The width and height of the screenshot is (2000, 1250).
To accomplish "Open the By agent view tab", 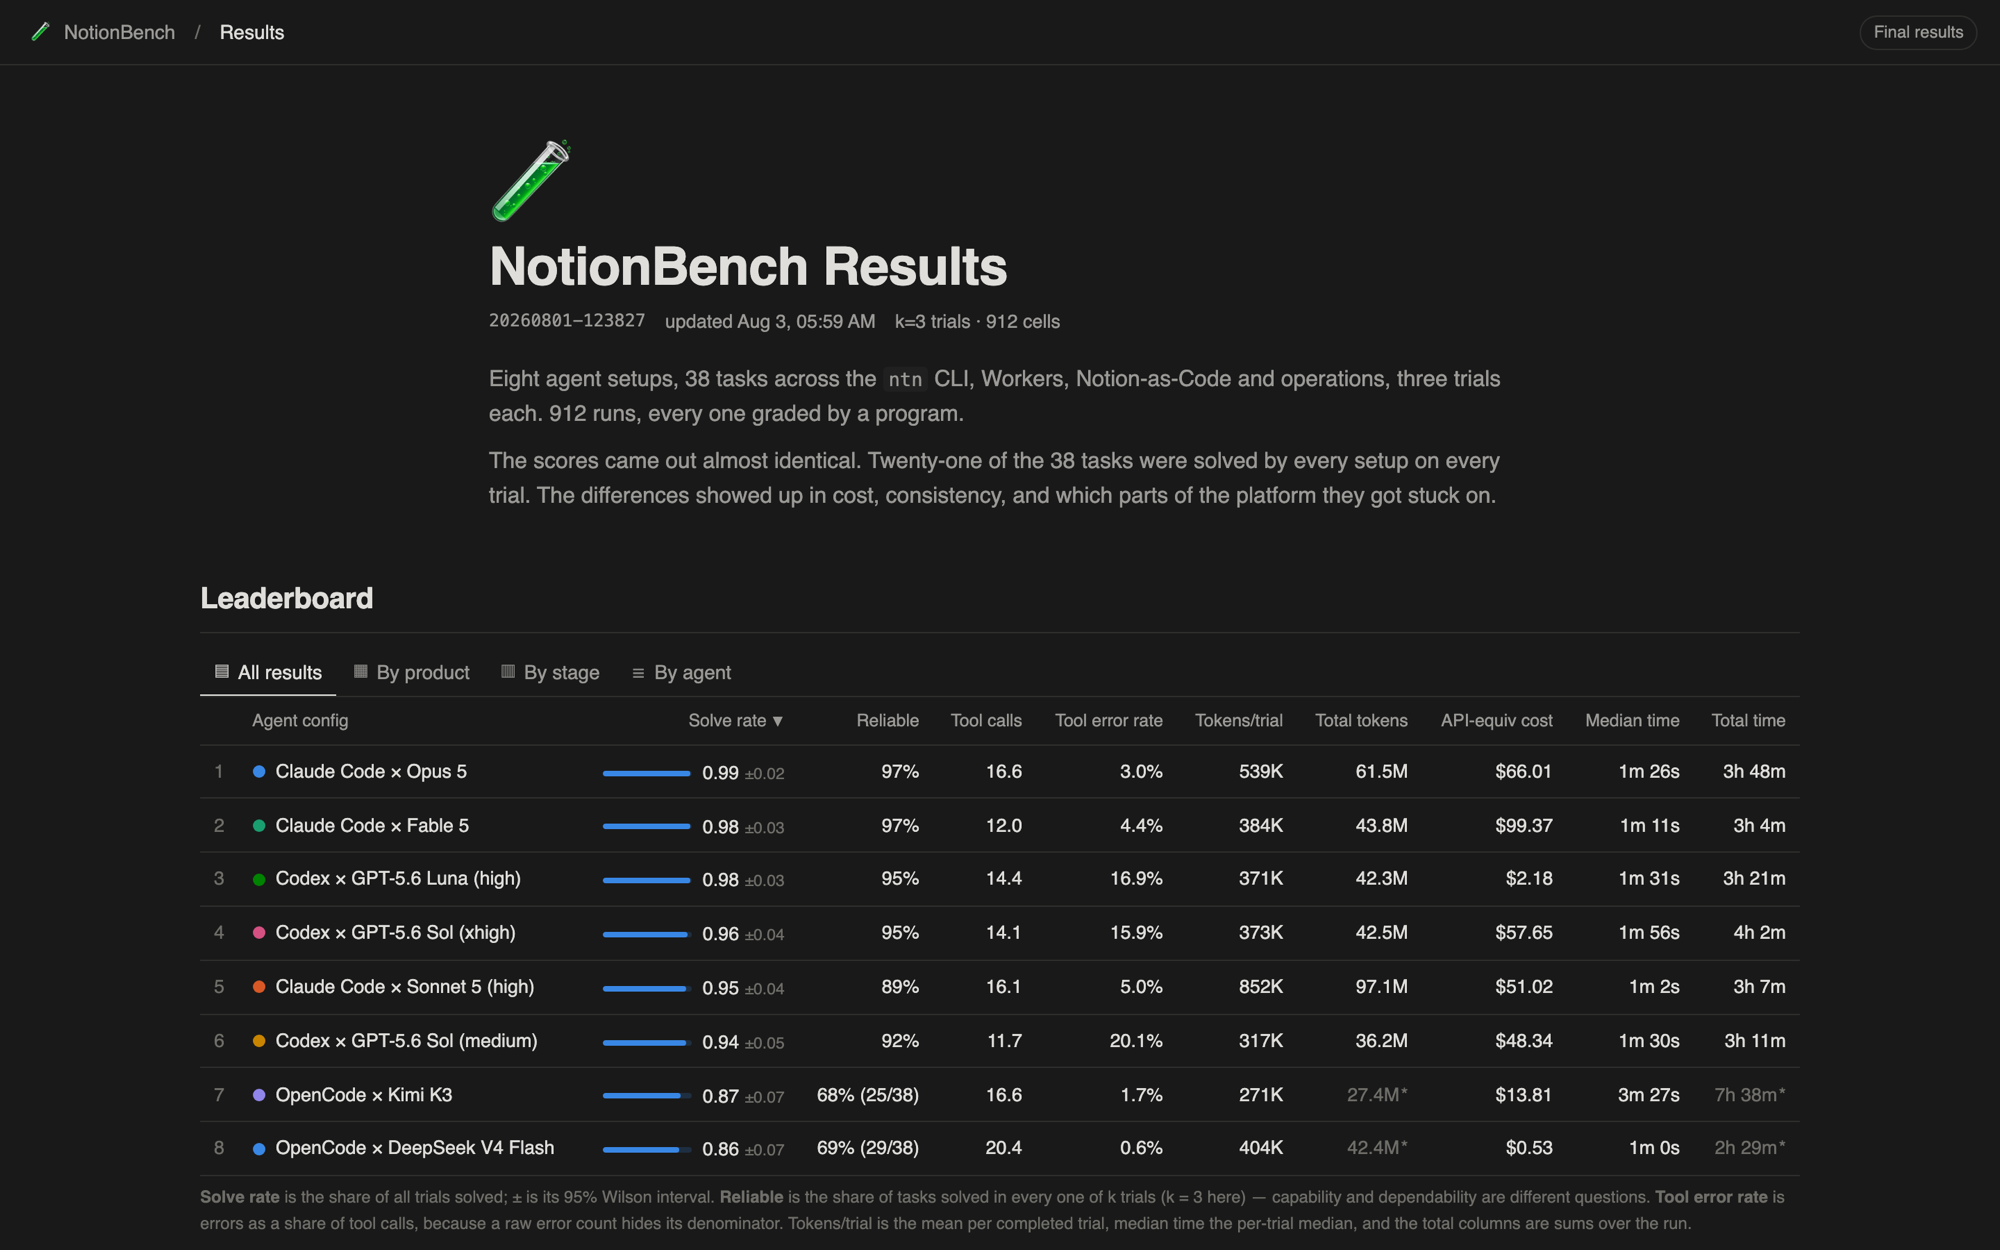I will click(x=681, y=672).
